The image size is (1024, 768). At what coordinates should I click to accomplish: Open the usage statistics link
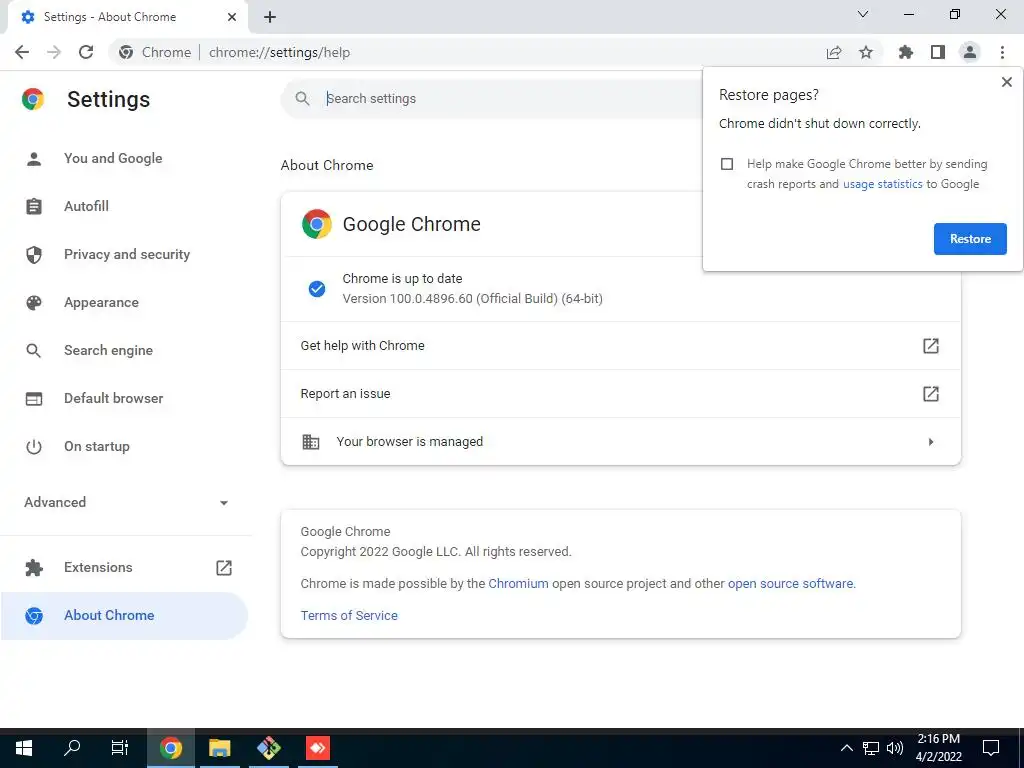point(882,184)
